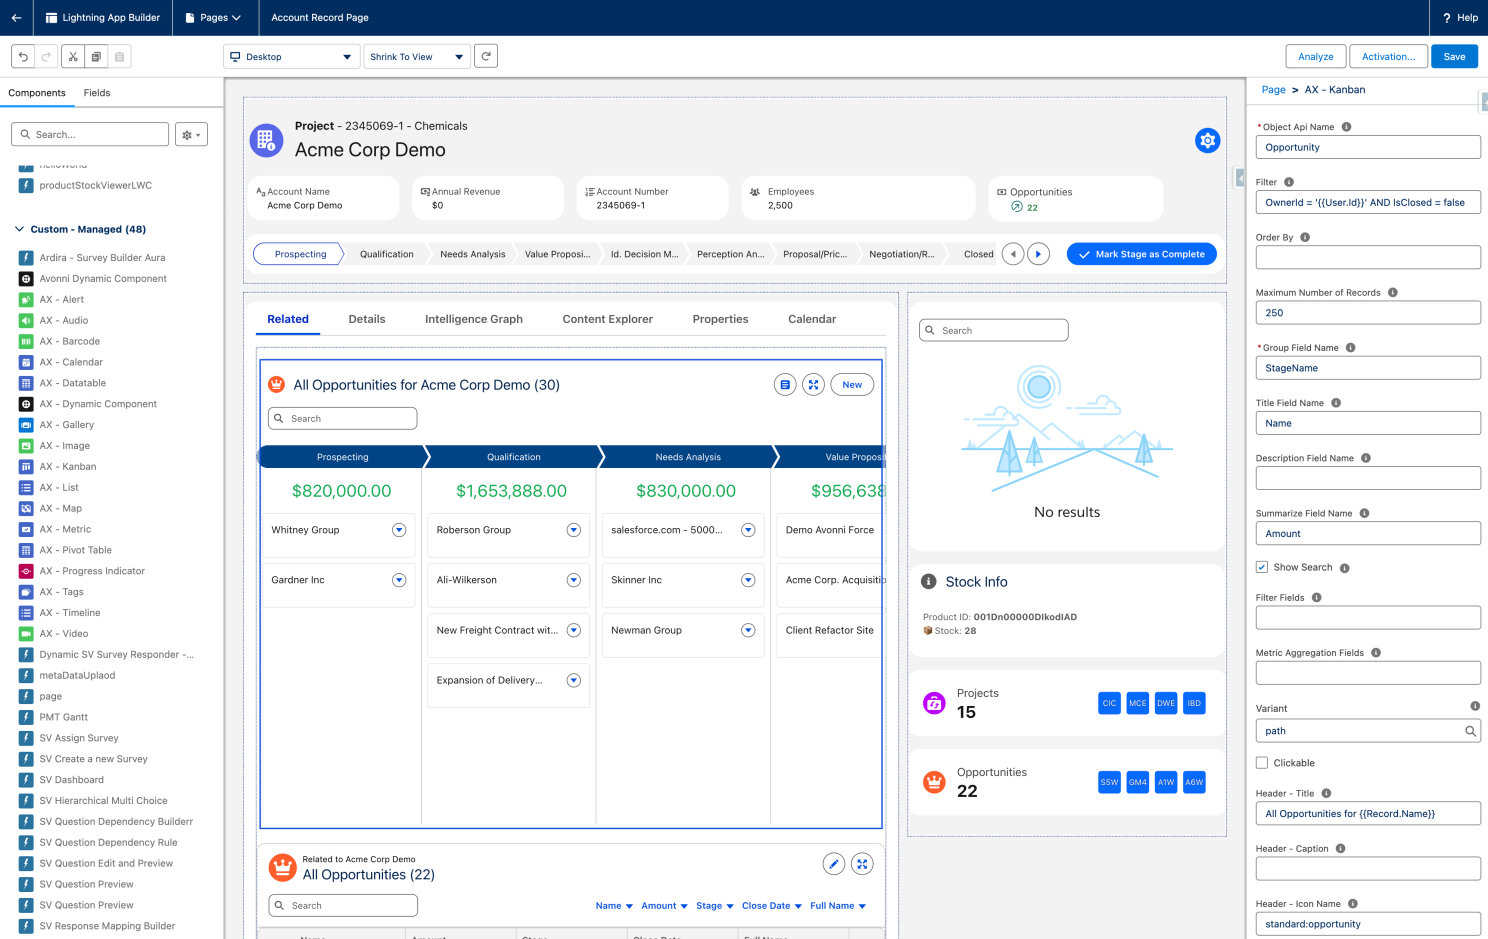Uncheck the Show Search checkbox

[x=1262, y=567]
